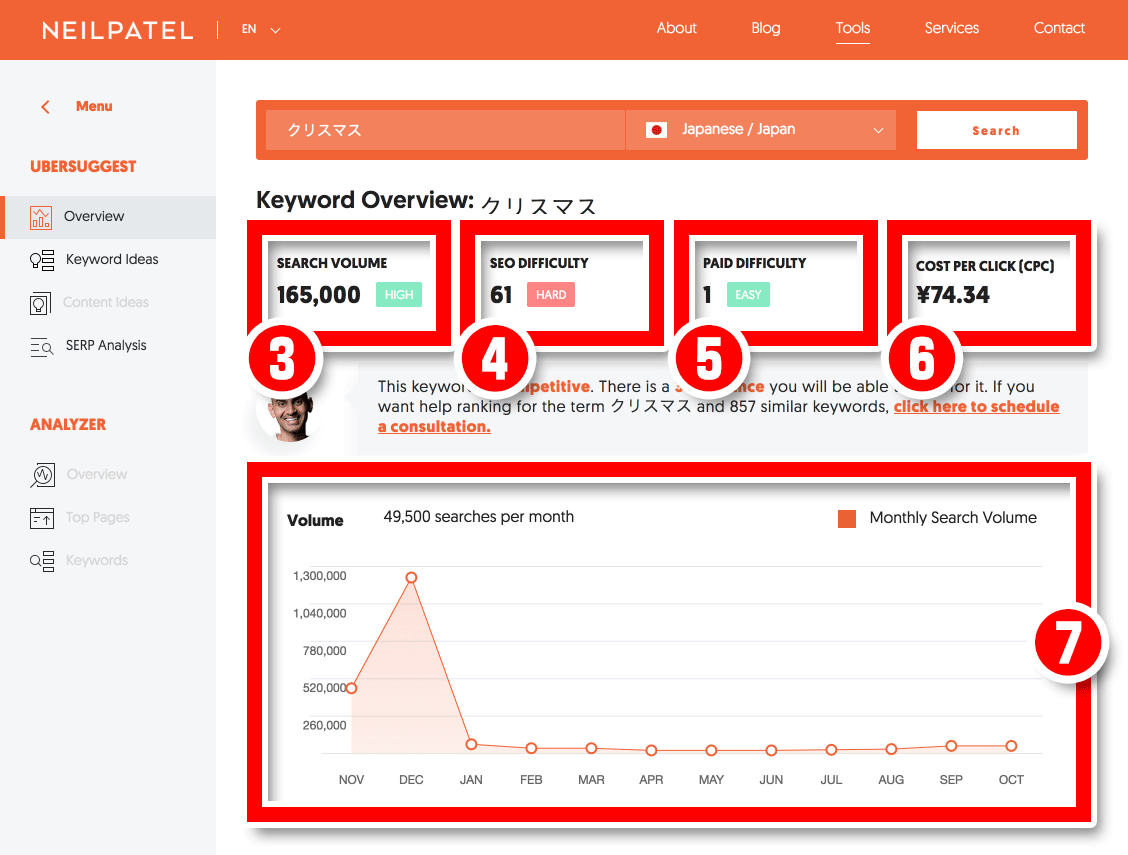The width and height of the screenshot is (1128, 855).
Task: Open Keywords under Analyzer
Action: pyautogui.click(x=96, y=561)
